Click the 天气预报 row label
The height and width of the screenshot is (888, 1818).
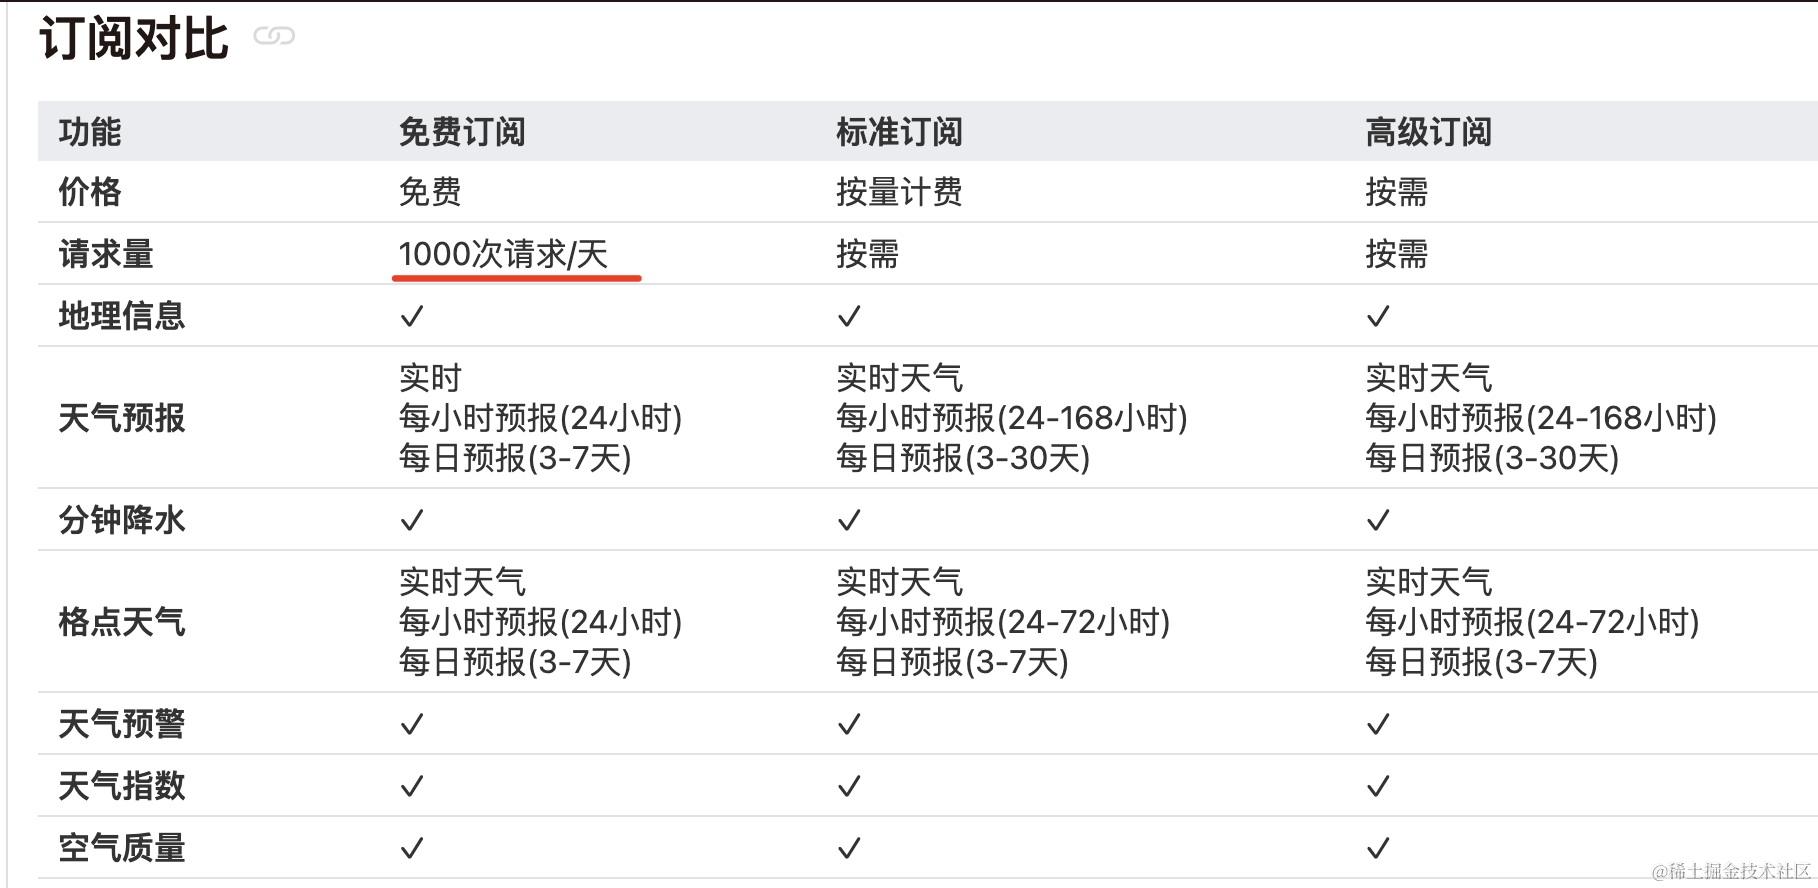(122, 418)
